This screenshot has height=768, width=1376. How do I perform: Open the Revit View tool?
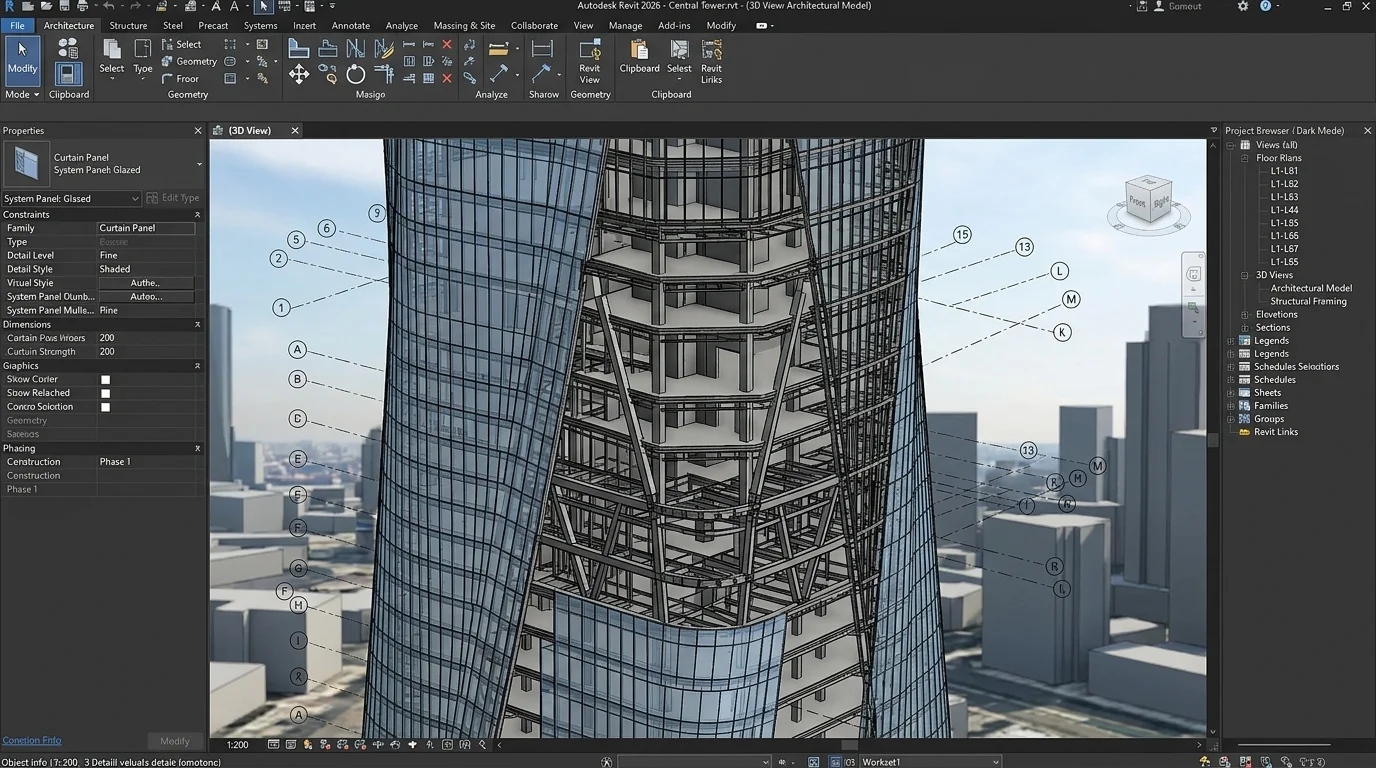pos(590,62)
